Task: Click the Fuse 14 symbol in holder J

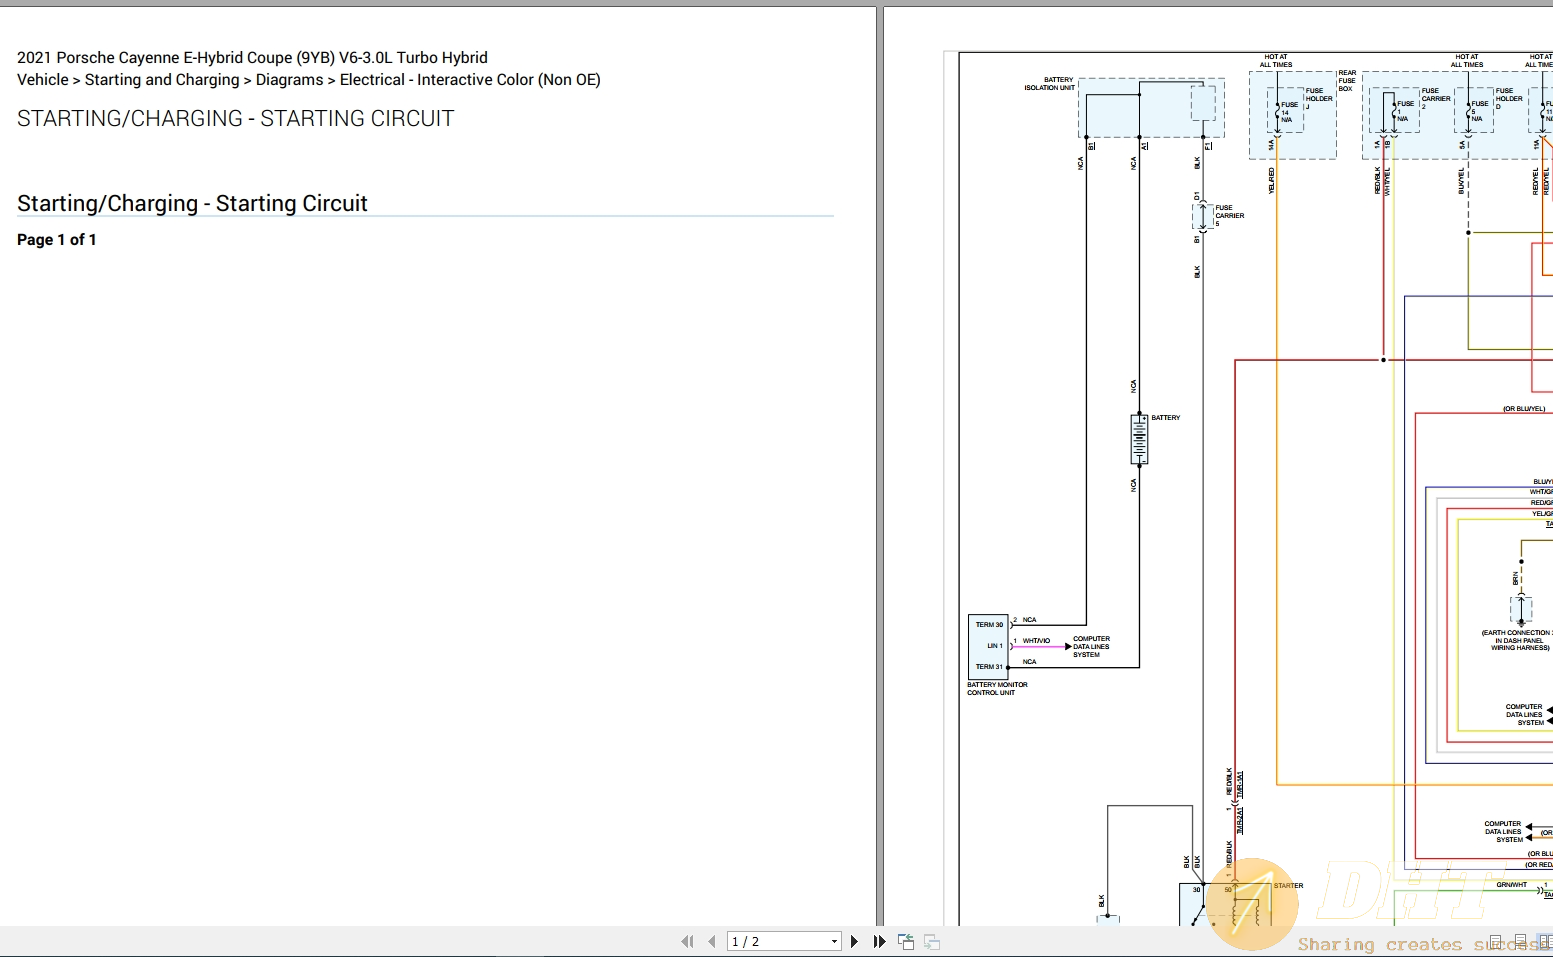Action: tap(1277, 110)
